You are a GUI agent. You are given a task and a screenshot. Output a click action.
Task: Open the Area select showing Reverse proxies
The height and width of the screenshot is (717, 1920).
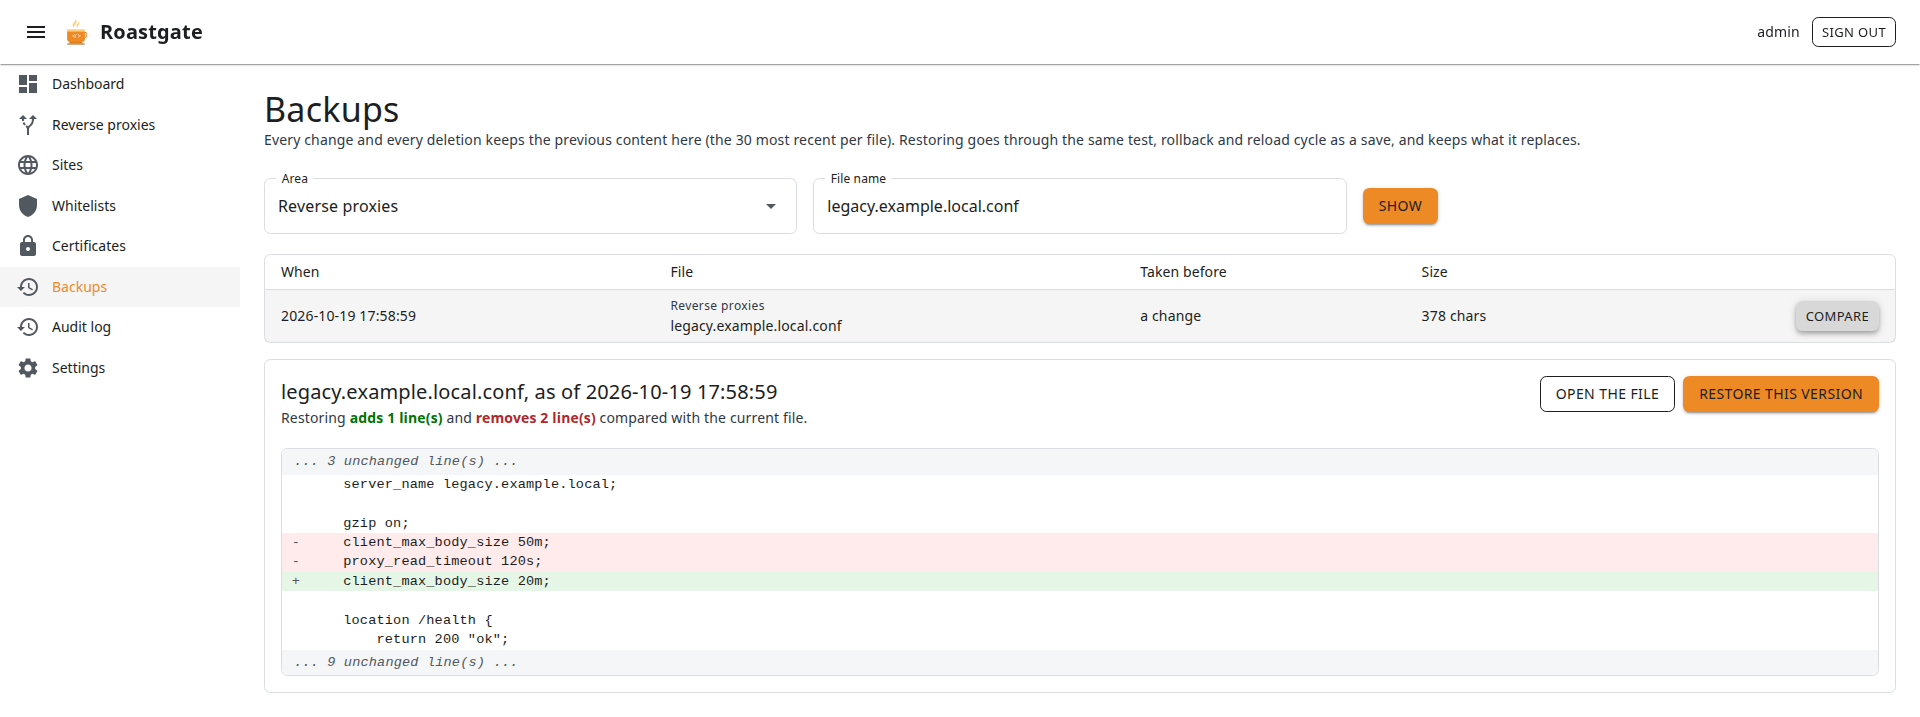point(530,206)
